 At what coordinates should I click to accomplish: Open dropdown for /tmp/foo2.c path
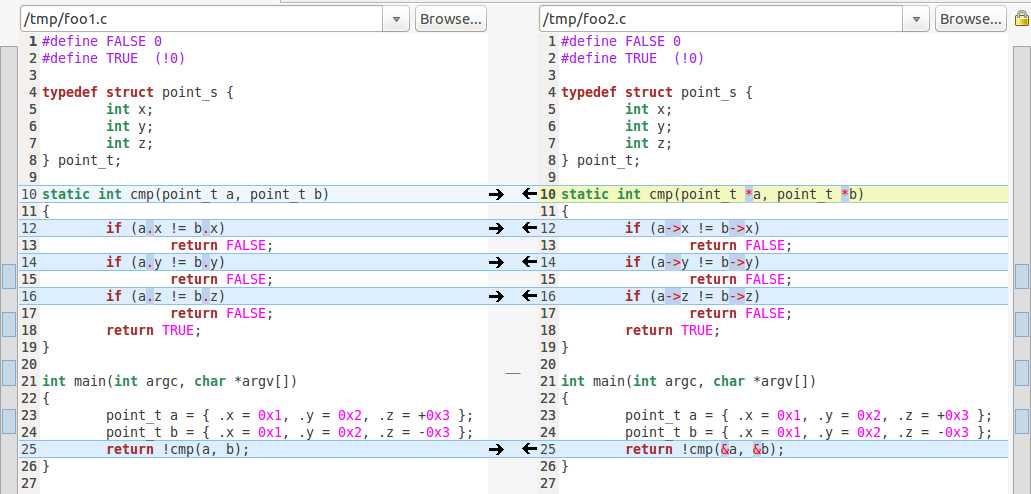click(916, 19)
